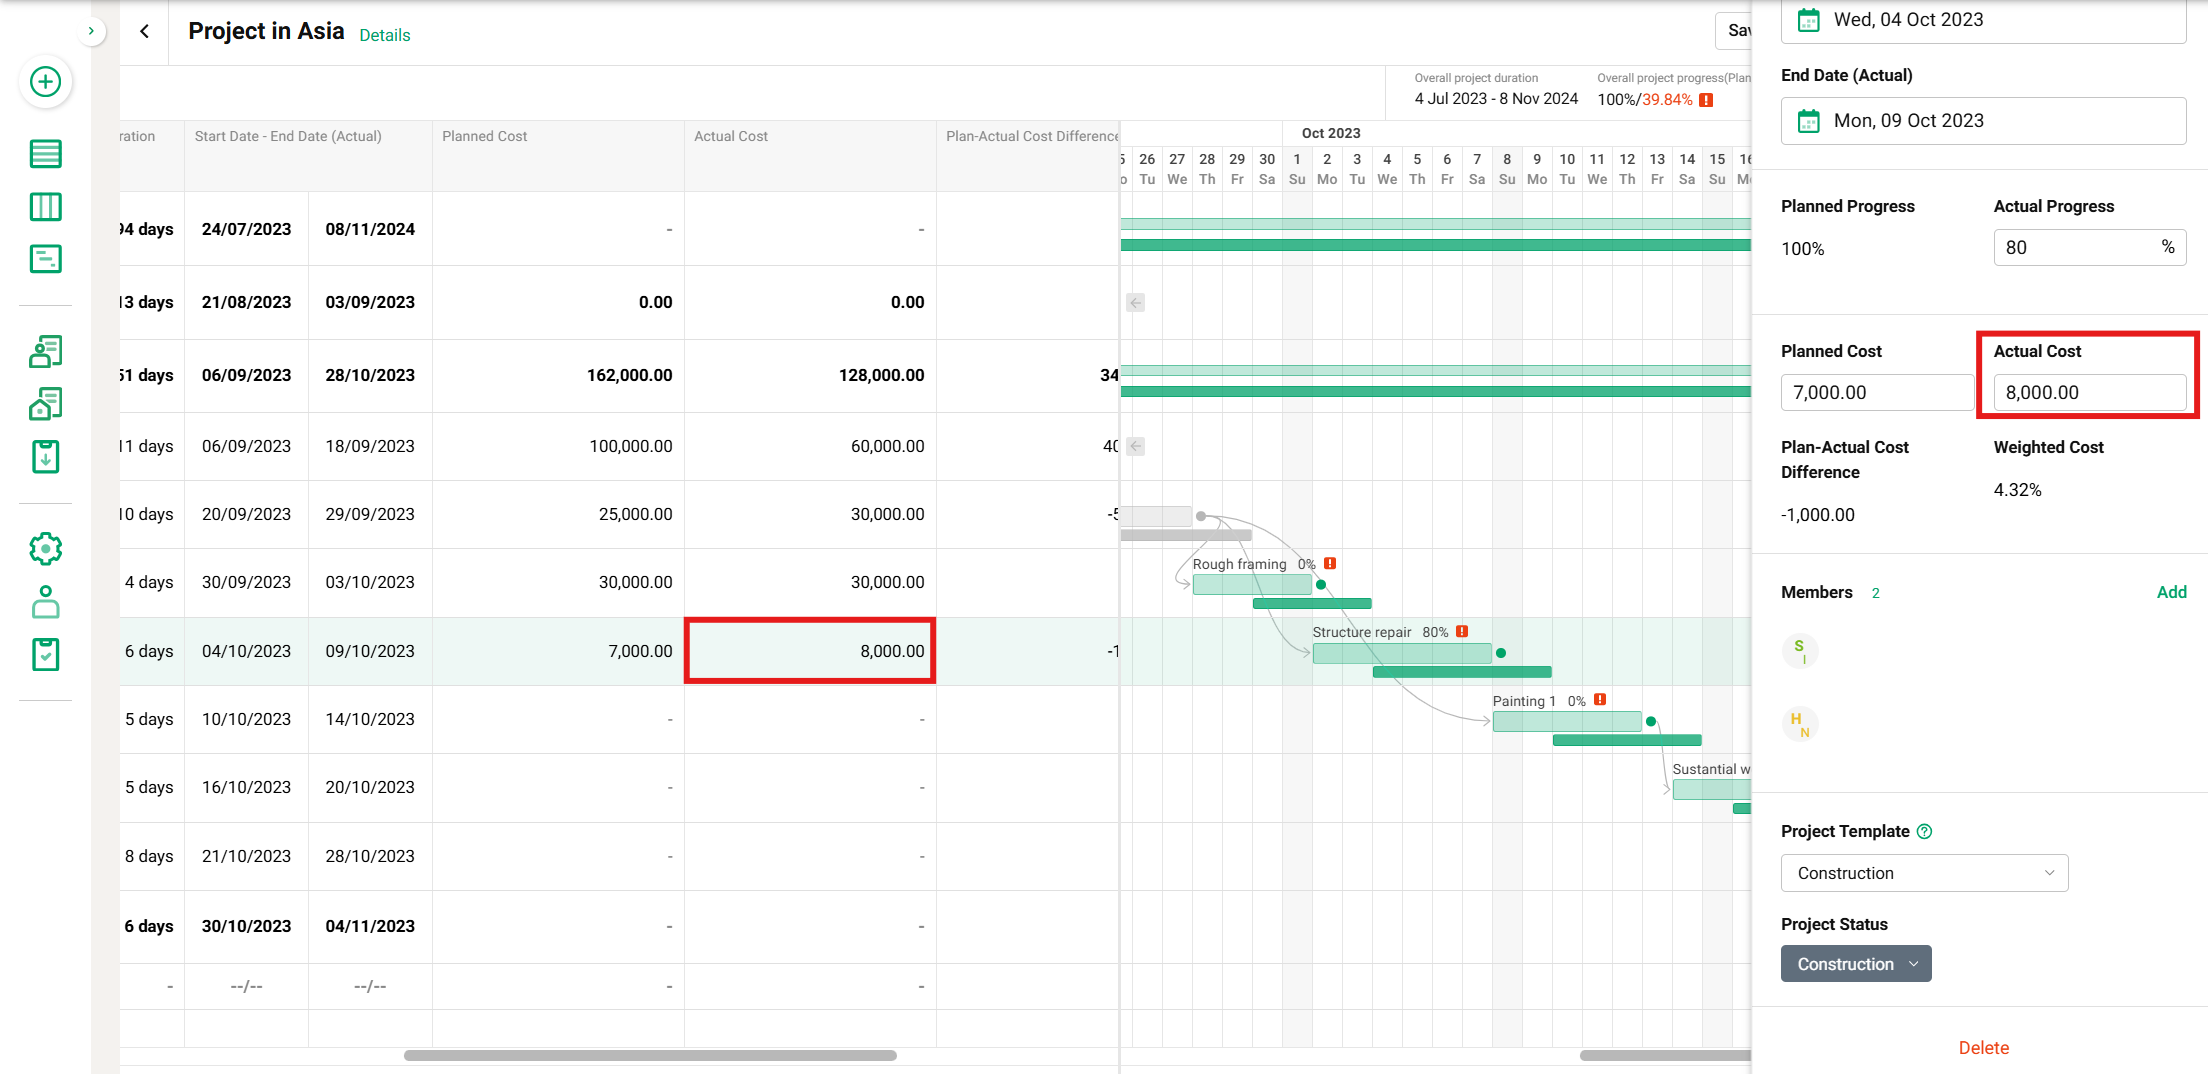This screenshot has height=1074, width=2208.
Task: Open the Project Status Construction dropdown
Action: pyautogui.click(x=1855, y=963)
